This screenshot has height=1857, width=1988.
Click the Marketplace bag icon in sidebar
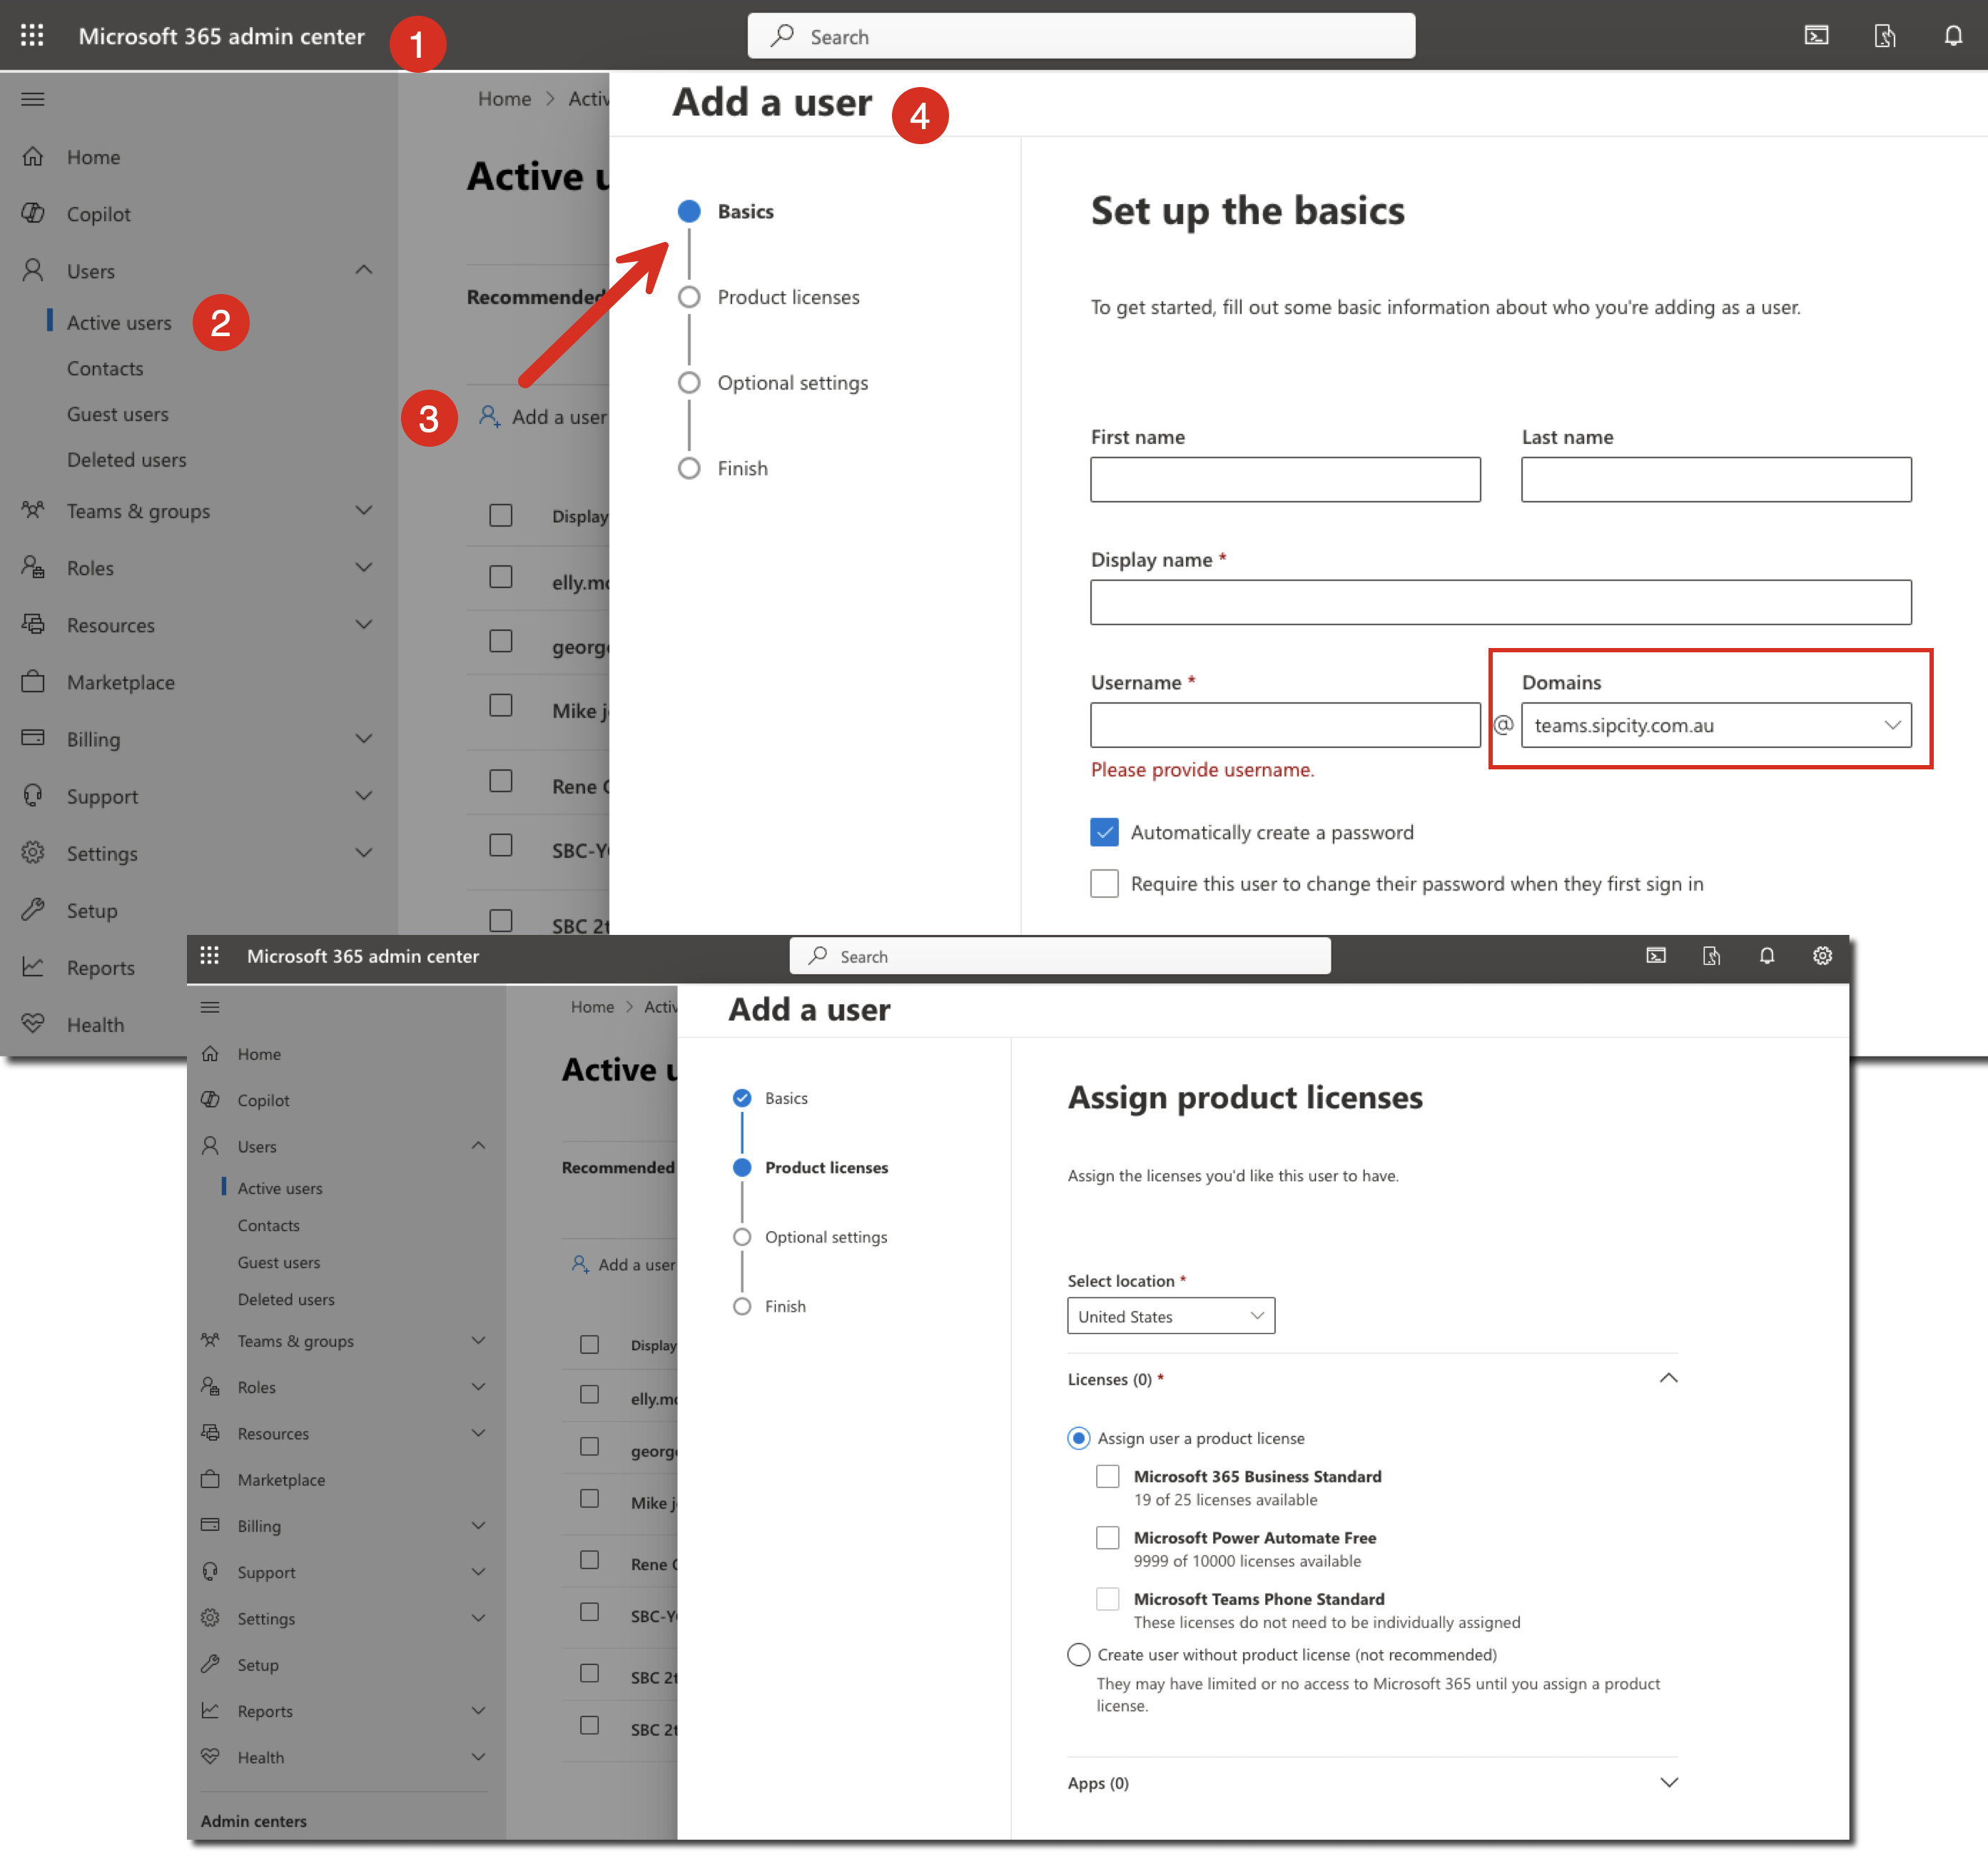point(33,682)
